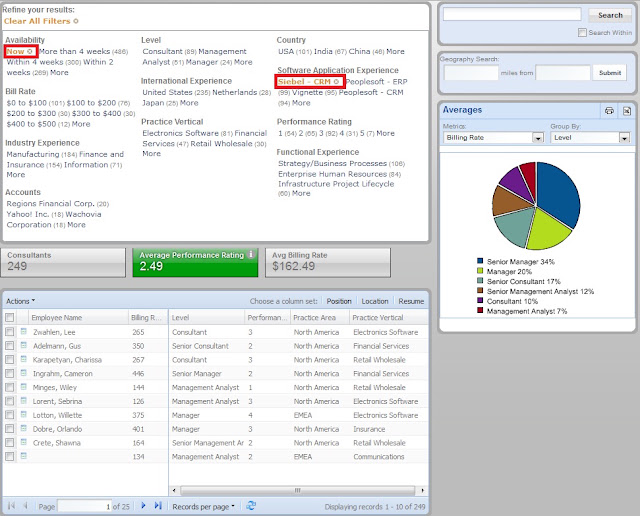The height and width of the screenshot is (516, 640).
Task: Toggle select-all checkbox in table header
Action: point(9,317)
